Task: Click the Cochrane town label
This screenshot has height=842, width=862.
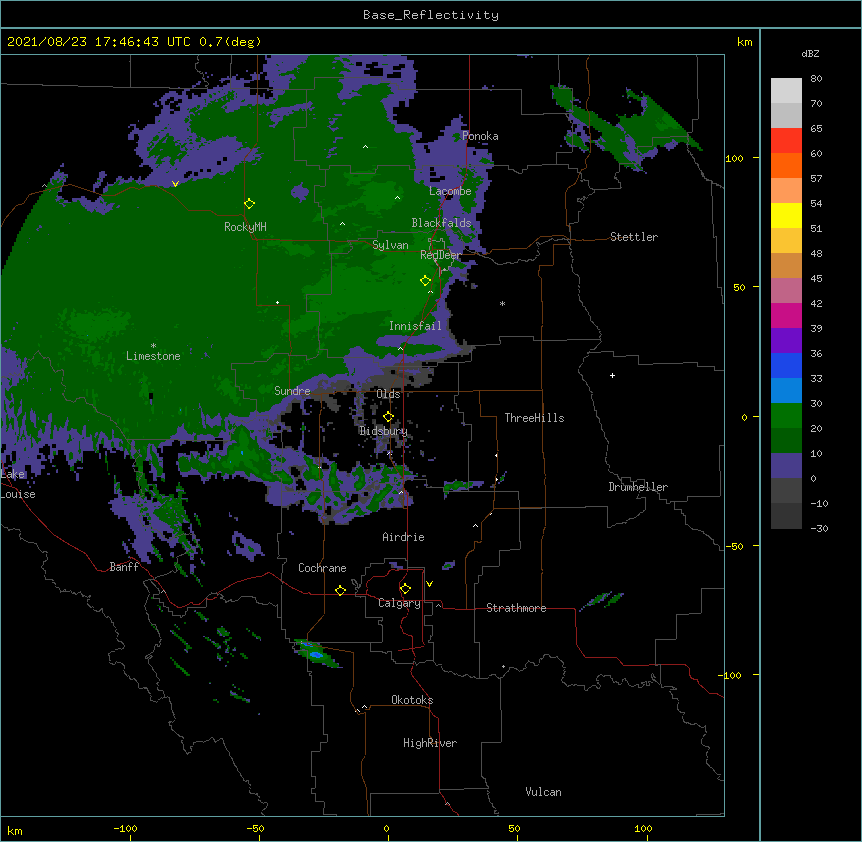Action: 322,568
